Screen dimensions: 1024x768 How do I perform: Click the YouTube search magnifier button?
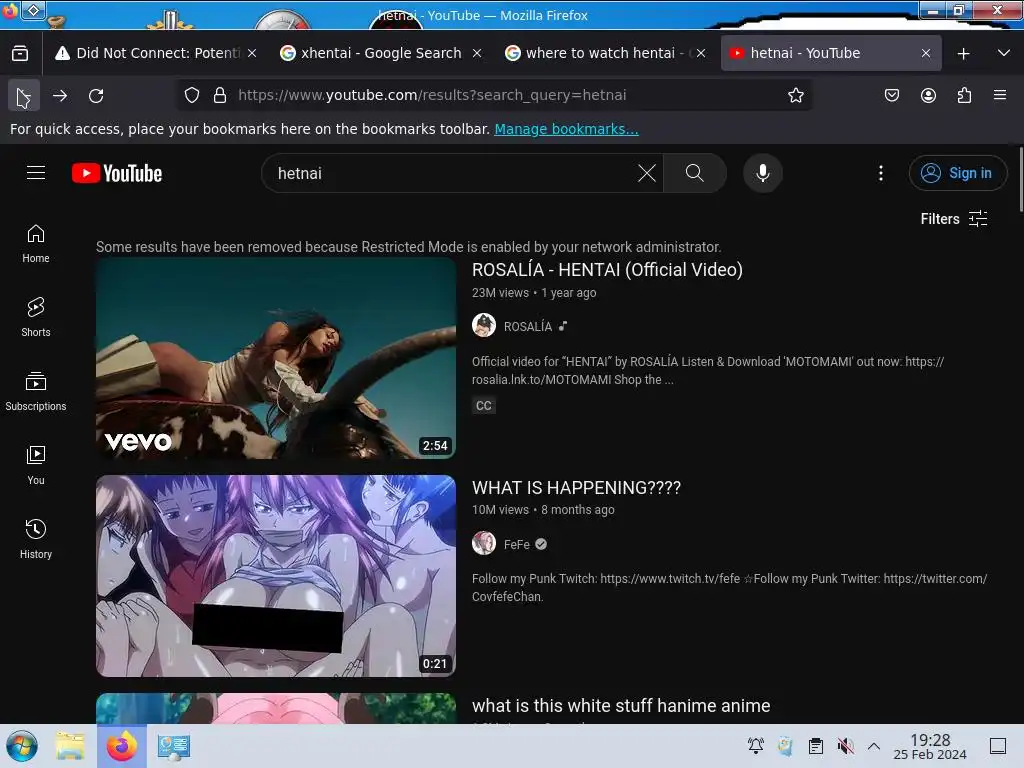(x=694, y=173)
